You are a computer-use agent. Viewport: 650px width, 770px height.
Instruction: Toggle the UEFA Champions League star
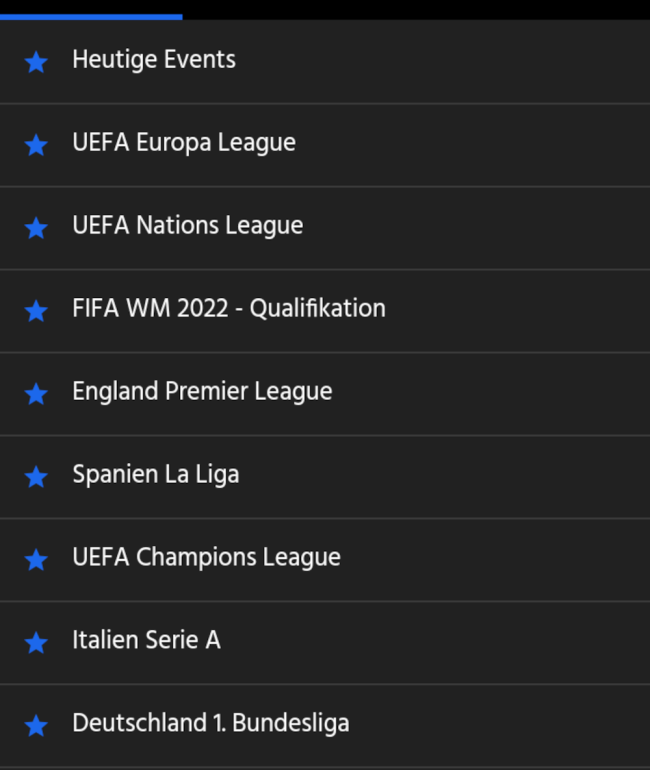[x=36, y=560]
